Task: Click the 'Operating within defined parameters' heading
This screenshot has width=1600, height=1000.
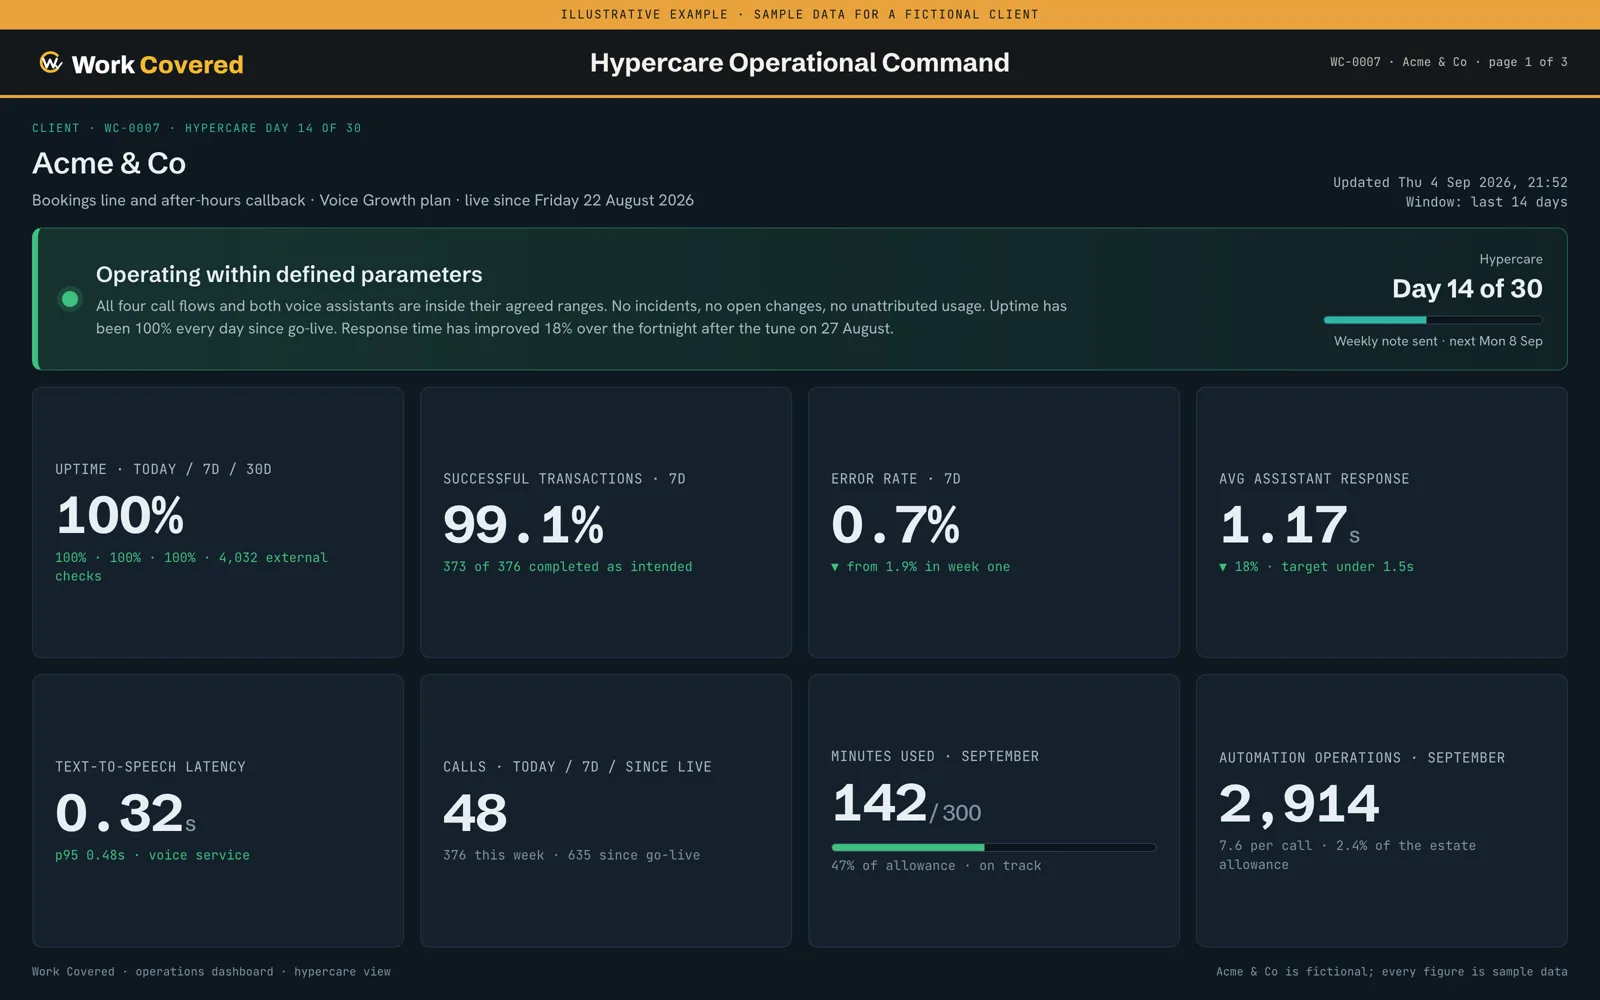Action: point(289,274)
